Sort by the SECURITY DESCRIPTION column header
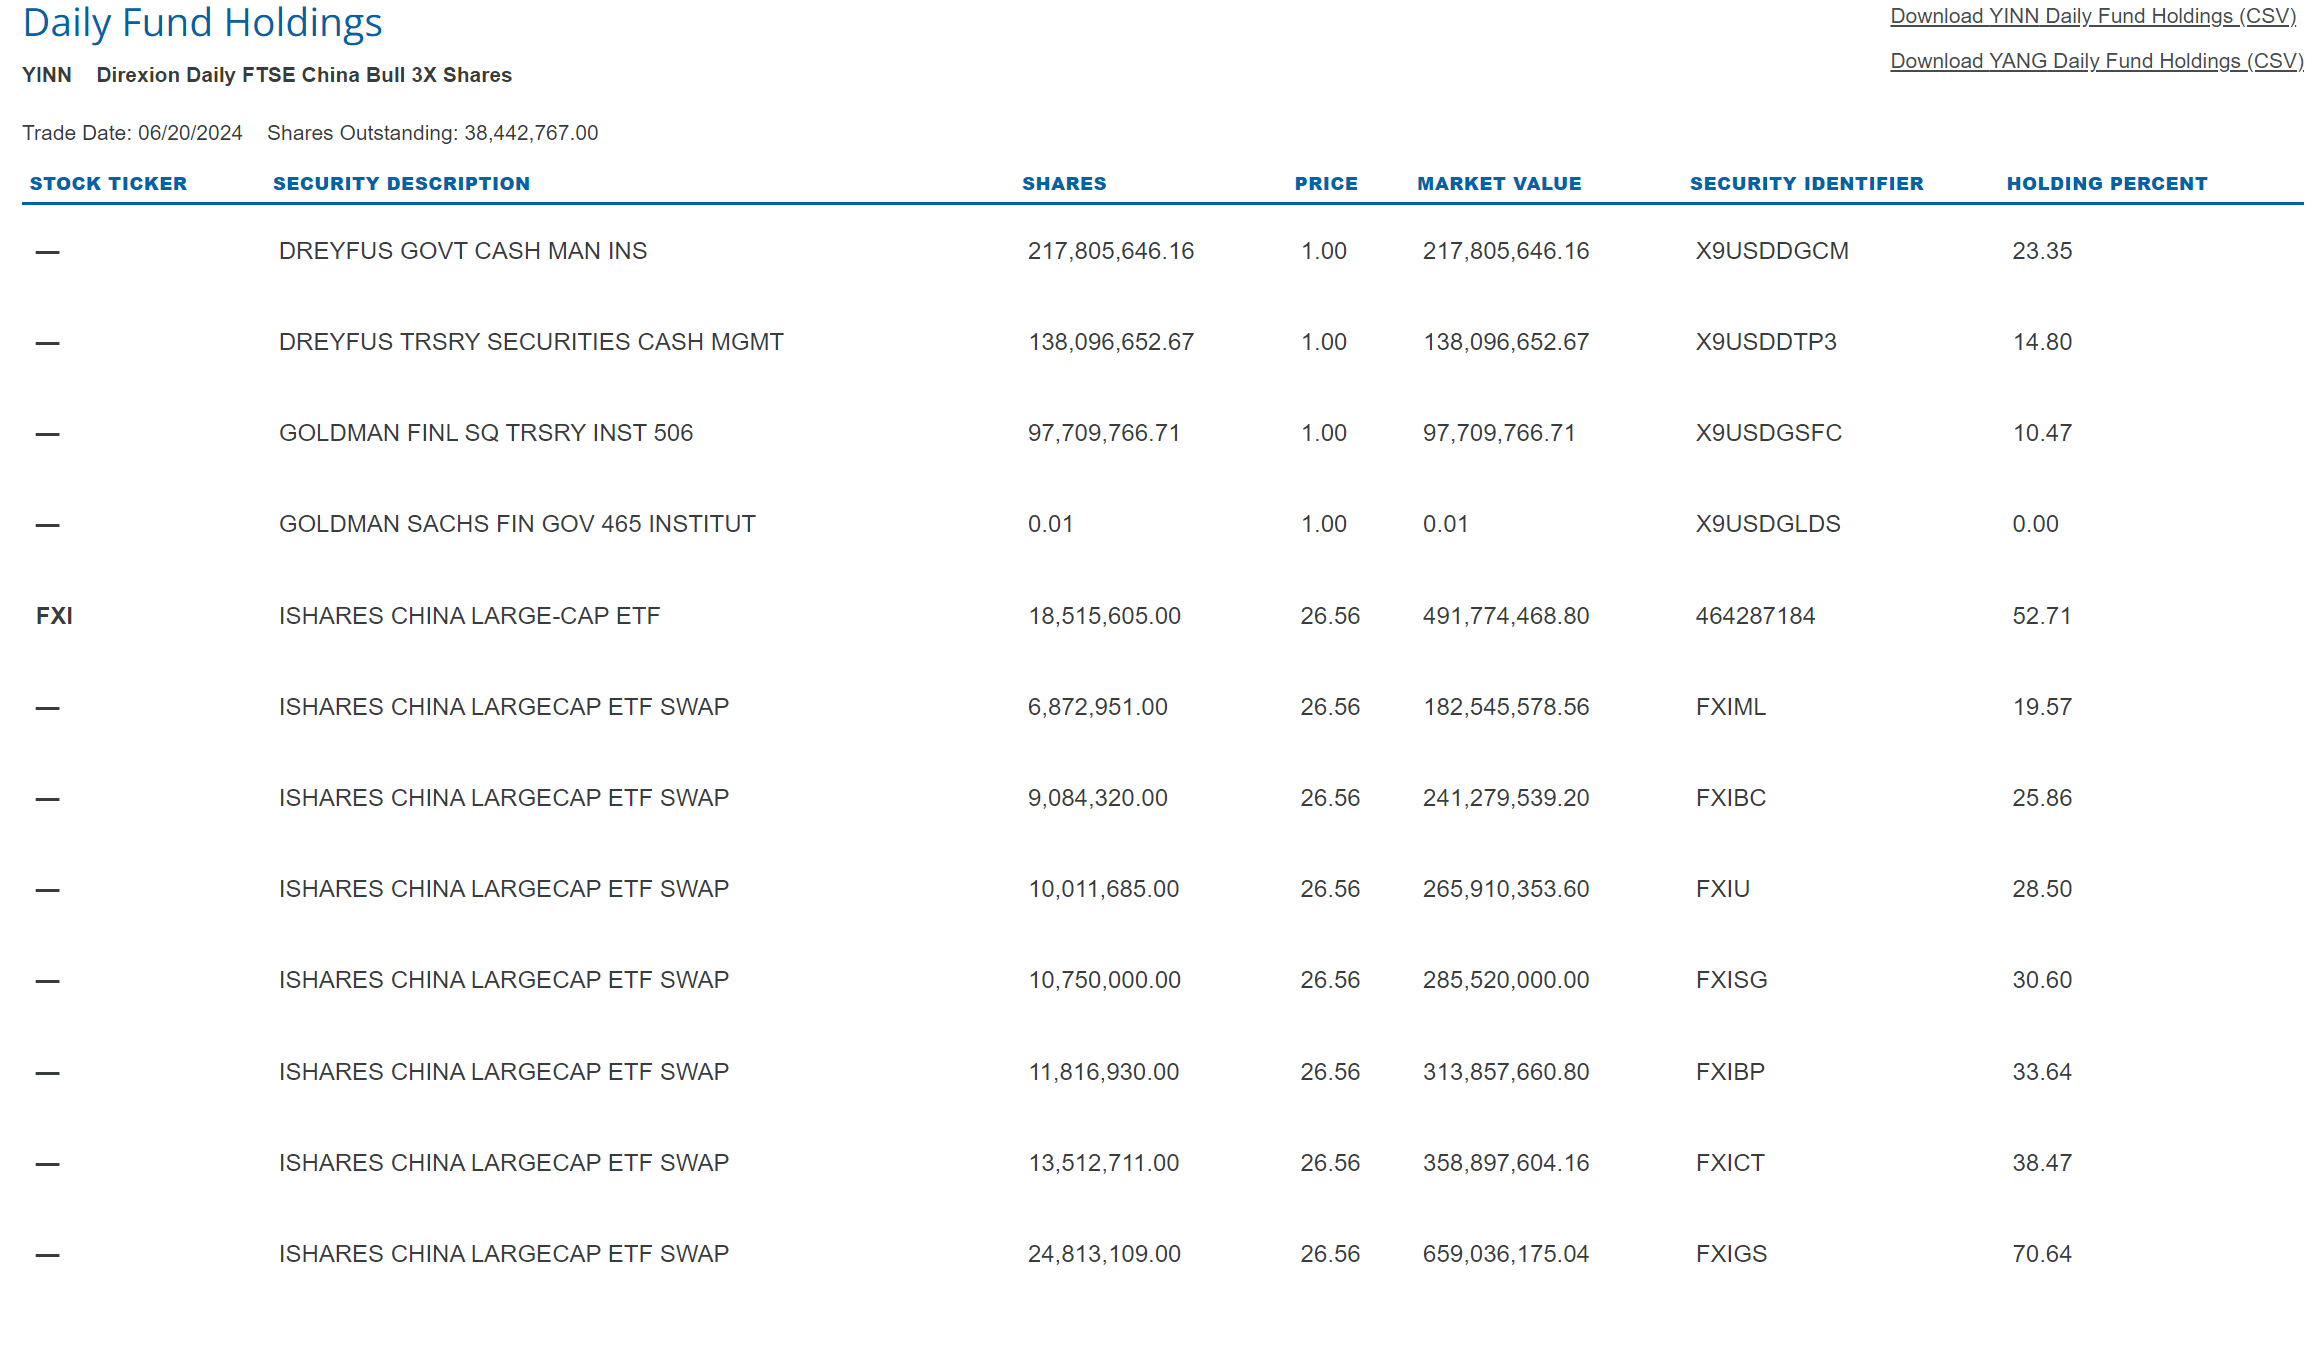2312x1352 pixels. [402, 183]
